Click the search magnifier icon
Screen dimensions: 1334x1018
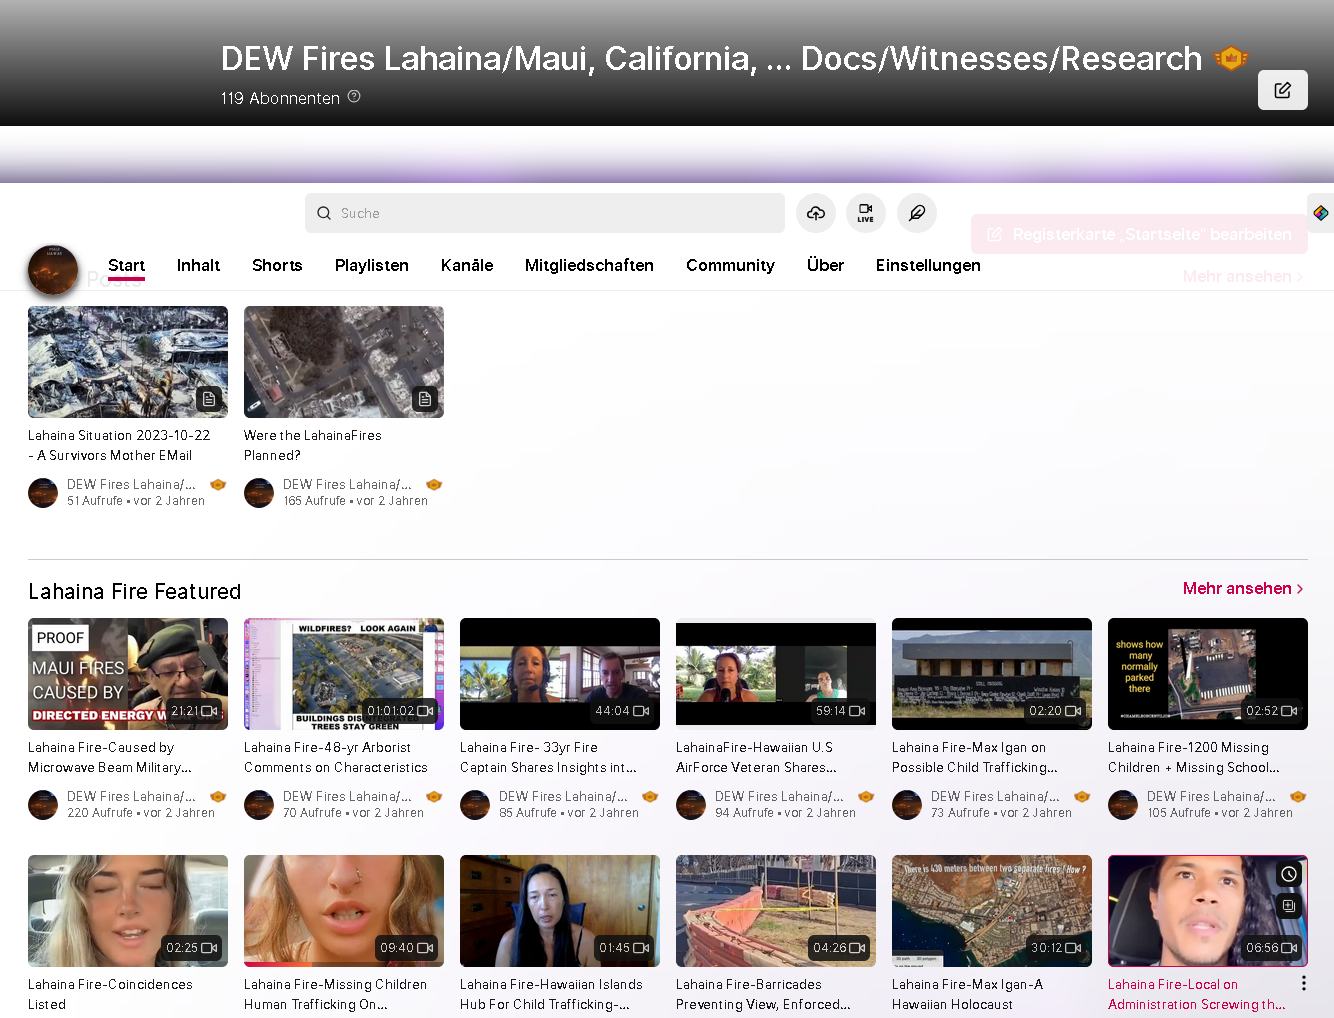tap(324, 213)
